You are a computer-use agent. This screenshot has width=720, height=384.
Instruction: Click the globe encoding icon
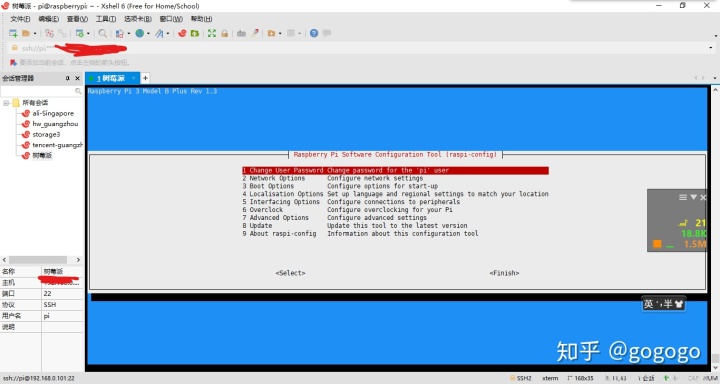point(140,33)
